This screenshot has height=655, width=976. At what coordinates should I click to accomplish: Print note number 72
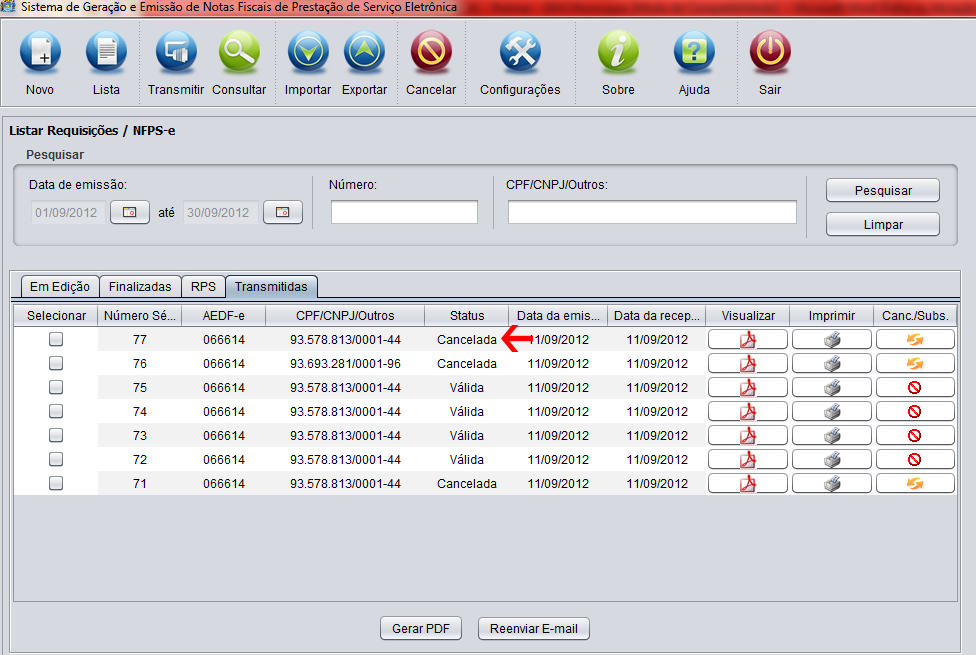coord(832,459)
